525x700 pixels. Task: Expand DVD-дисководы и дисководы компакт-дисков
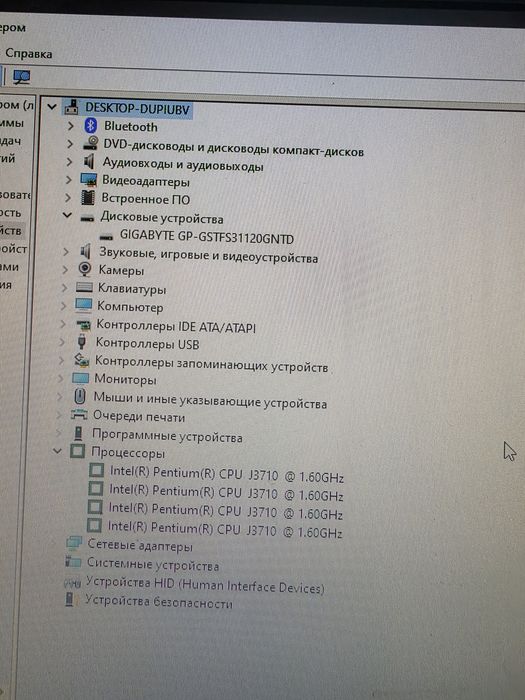click(x=70, y=144)
